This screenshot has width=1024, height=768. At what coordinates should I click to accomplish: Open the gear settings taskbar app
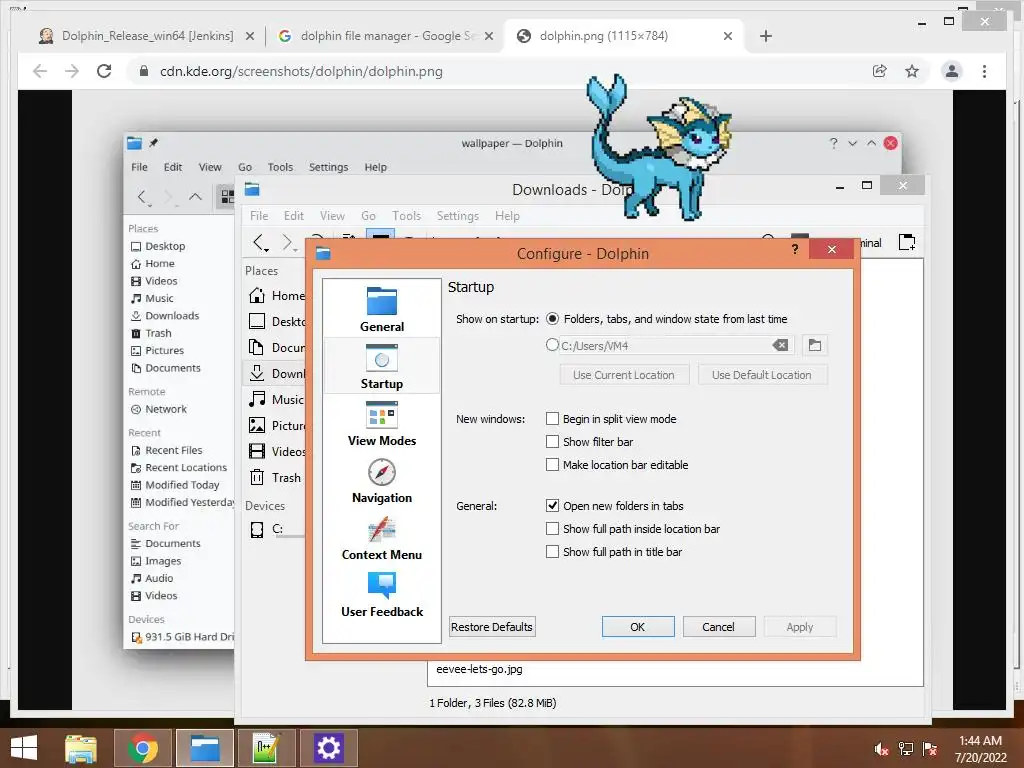(x=328, y=748)
